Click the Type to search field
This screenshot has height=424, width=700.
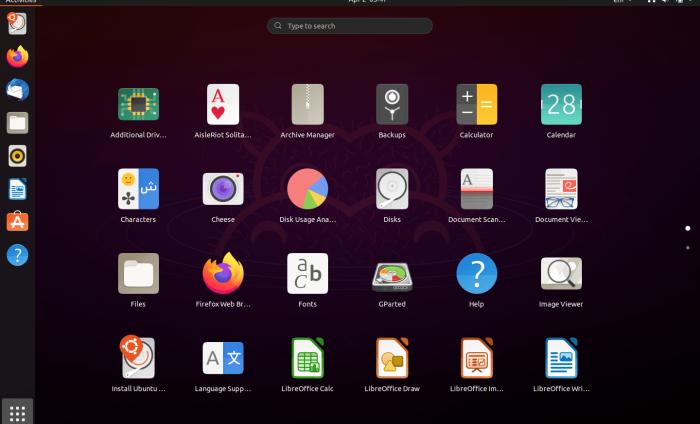[x=350, y=26]
